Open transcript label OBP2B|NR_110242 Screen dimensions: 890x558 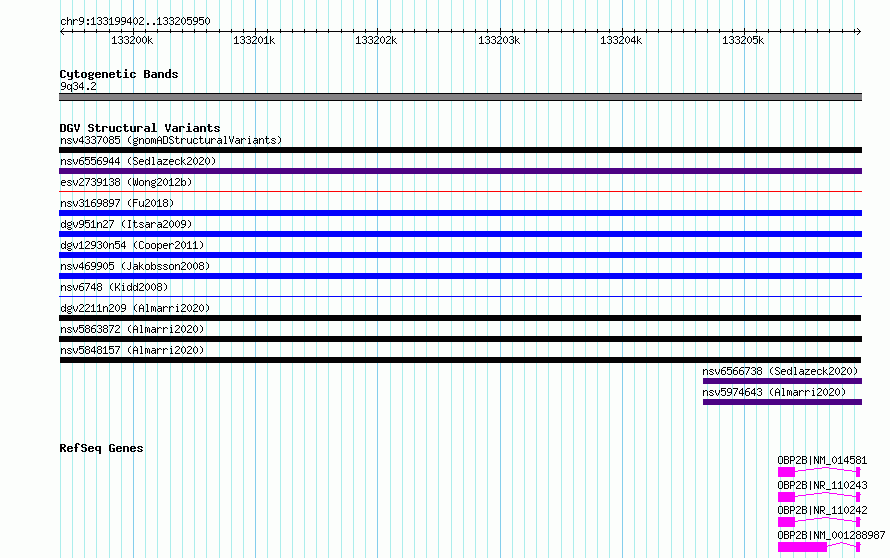coord(822,510)
